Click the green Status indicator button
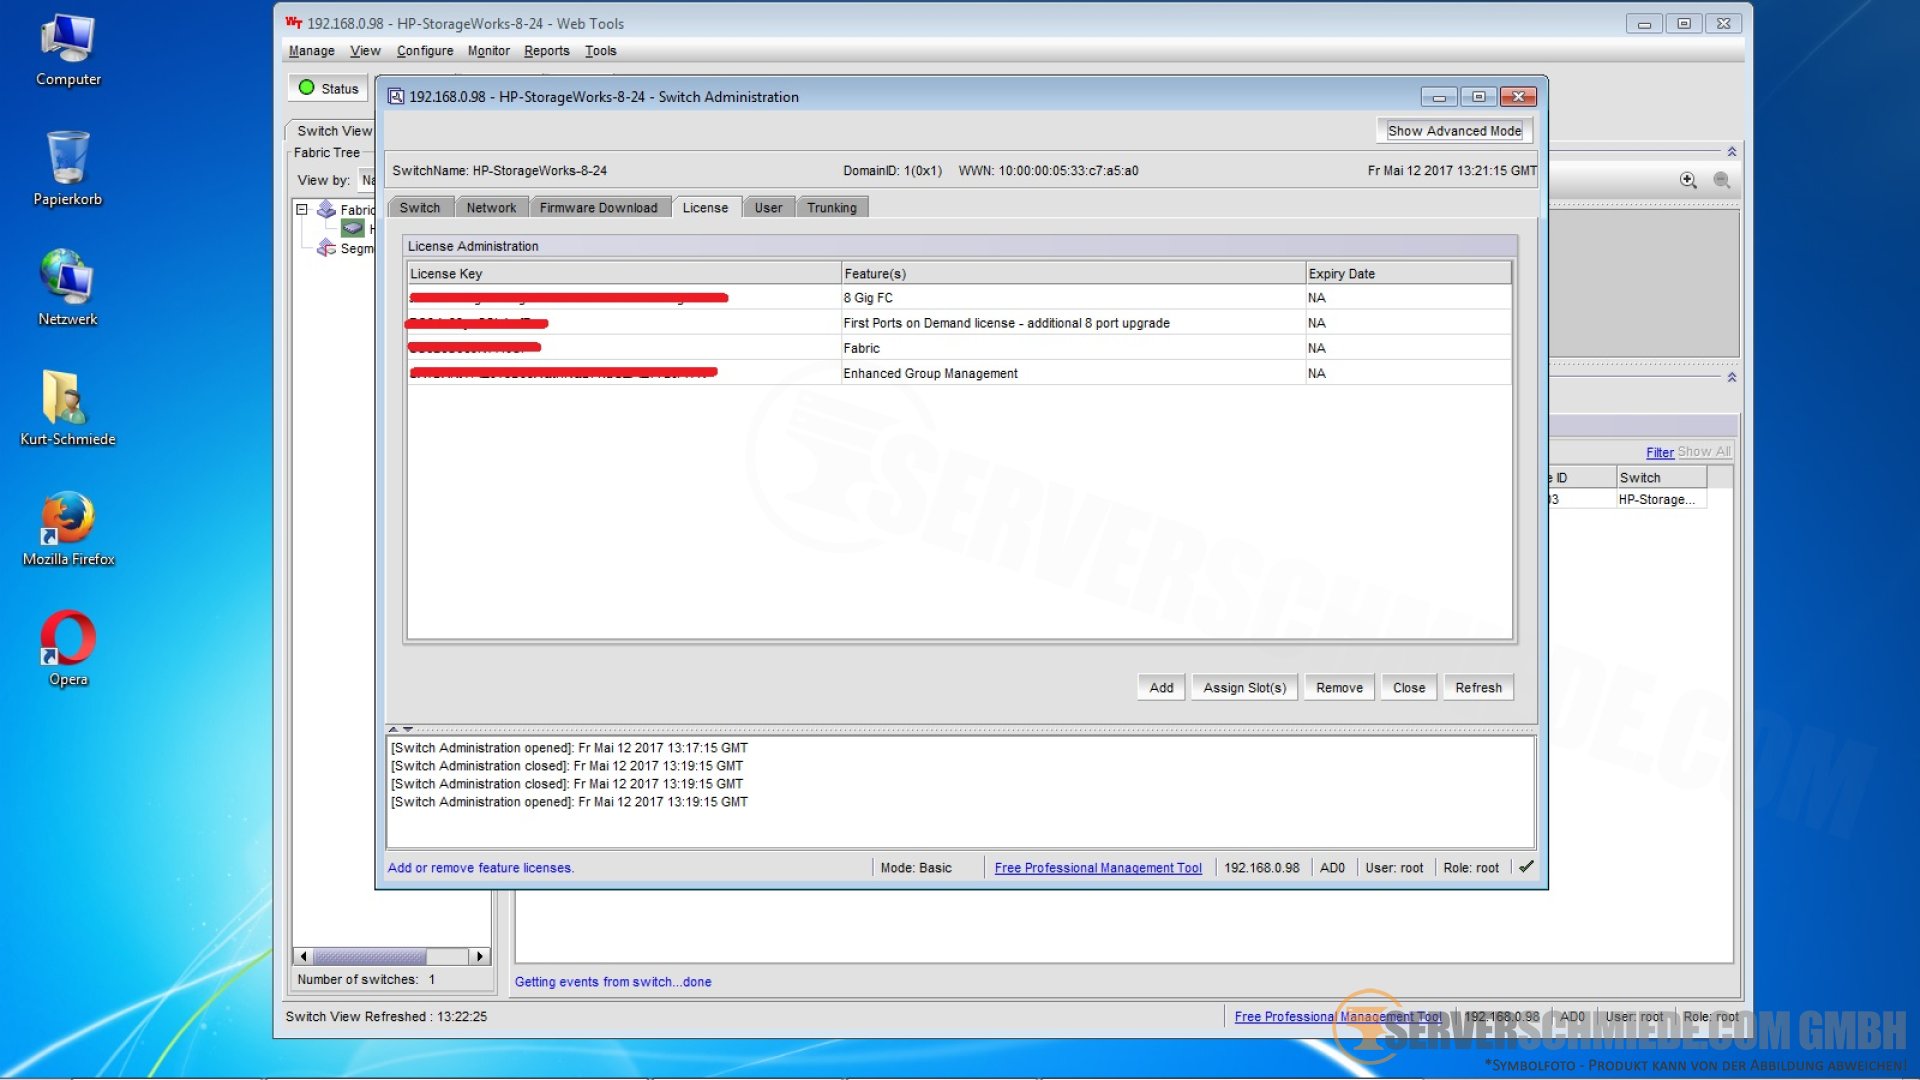Viewport: 1920px width, 1080px height. pos(328,88)
